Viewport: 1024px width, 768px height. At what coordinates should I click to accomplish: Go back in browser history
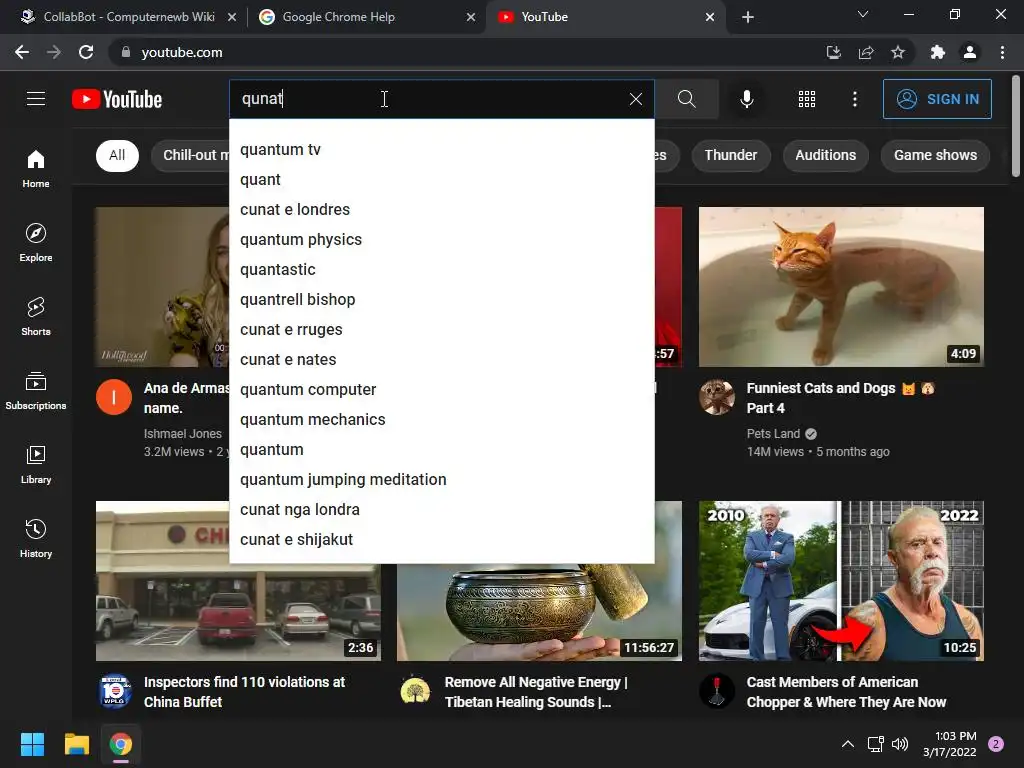click(x=22, y=52)
